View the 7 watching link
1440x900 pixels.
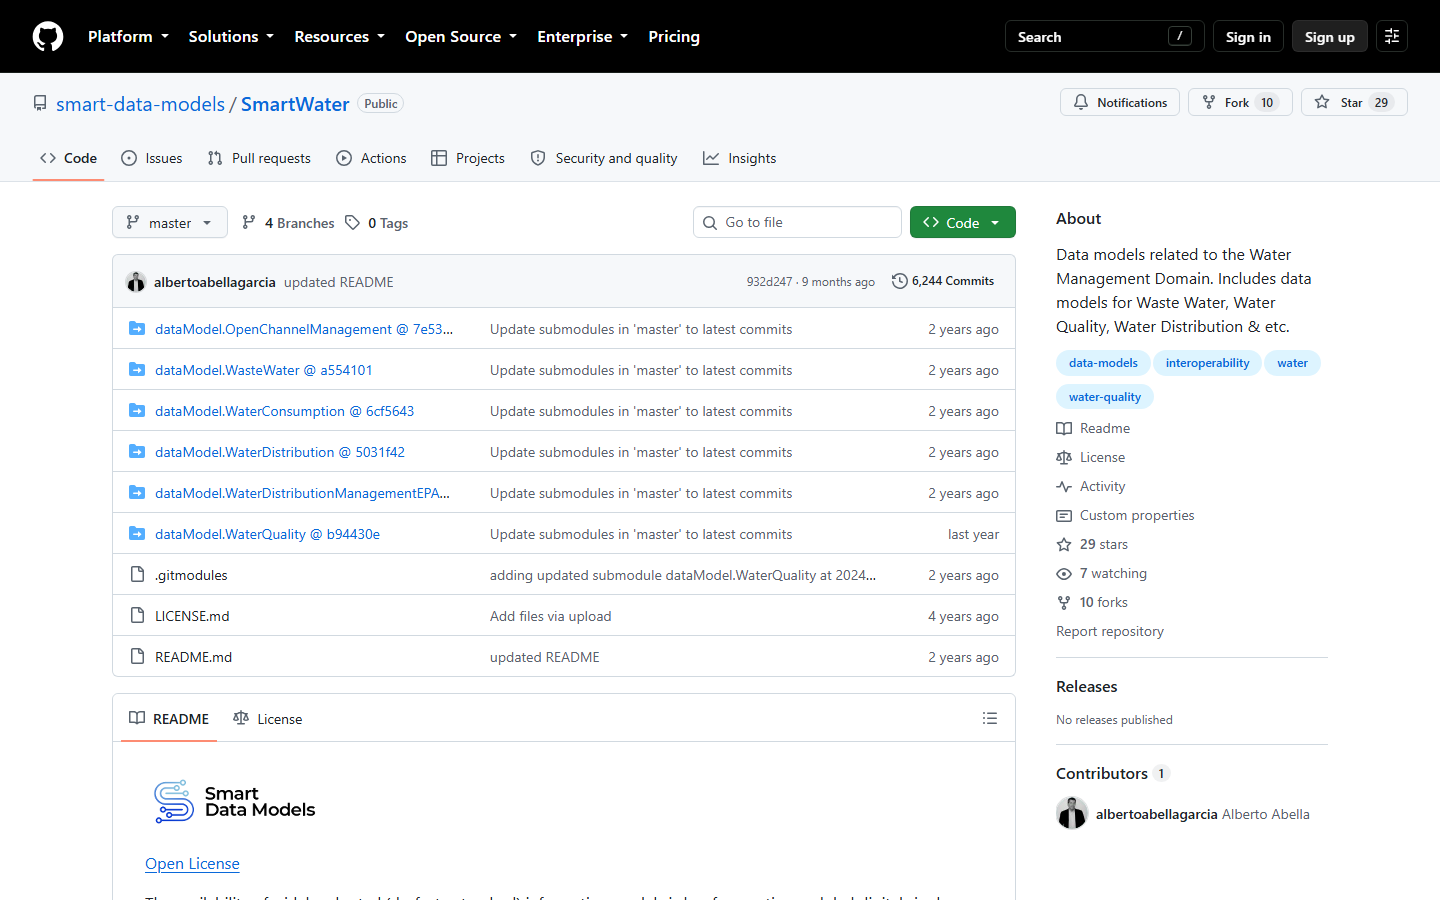1102,573
